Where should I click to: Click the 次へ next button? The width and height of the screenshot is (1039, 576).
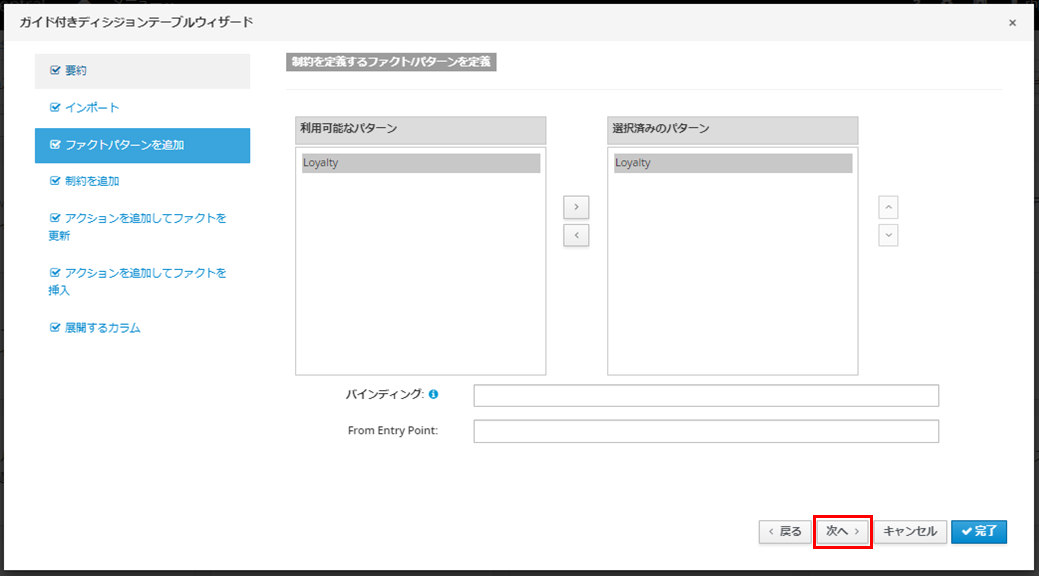pyautogui.click(x=842, y=532)
